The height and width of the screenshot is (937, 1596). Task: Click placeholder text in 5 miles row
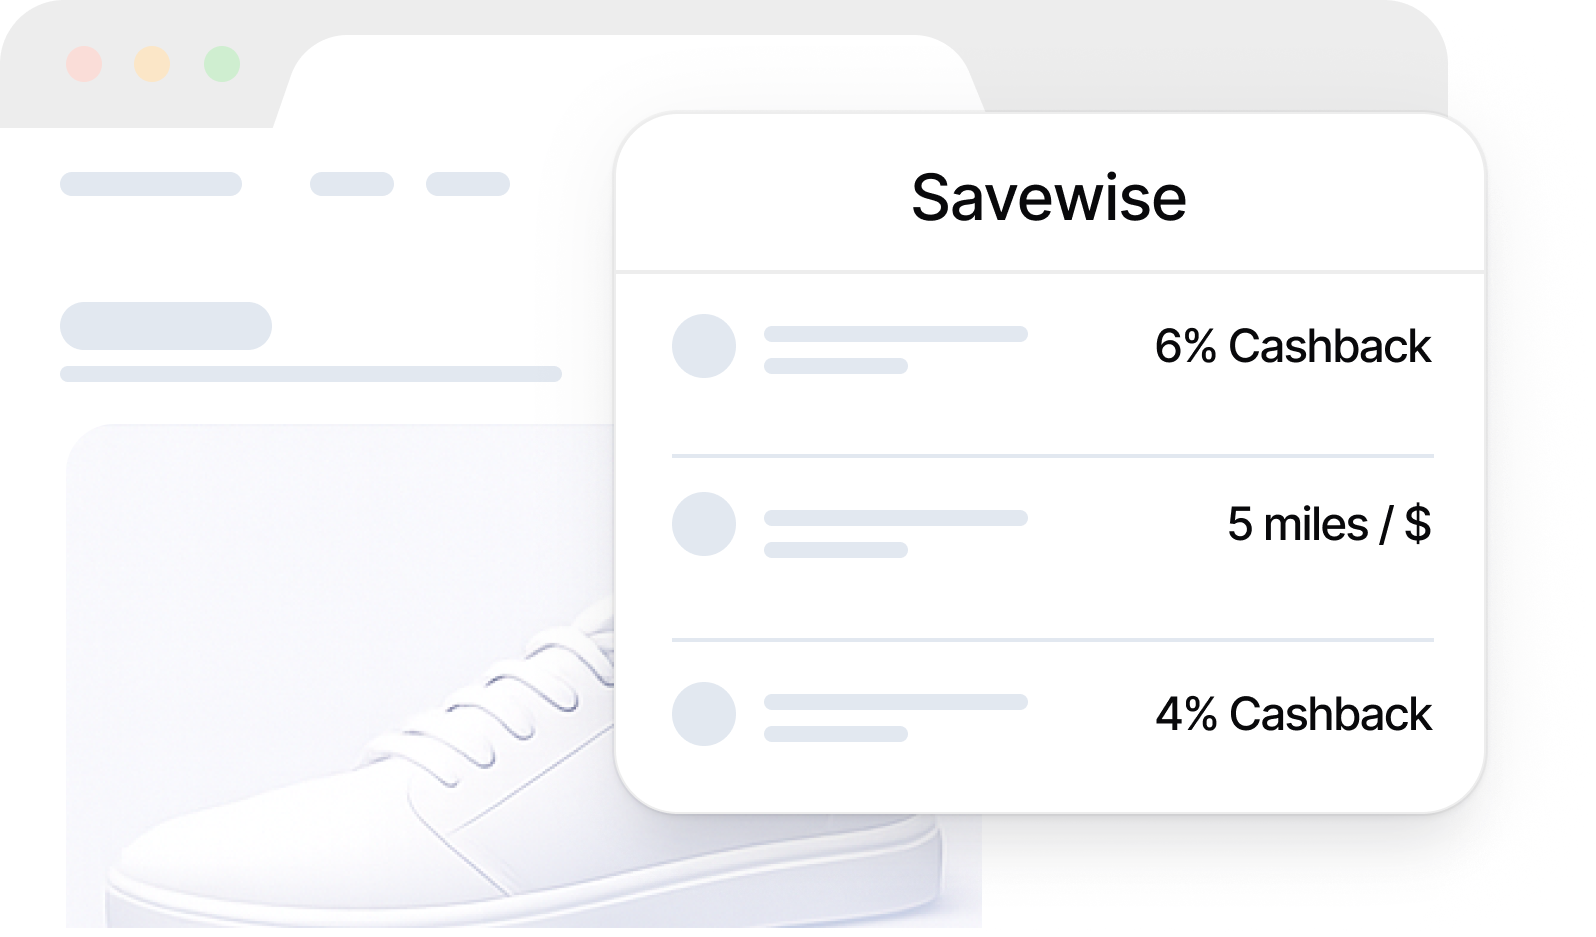pos(895,519)
